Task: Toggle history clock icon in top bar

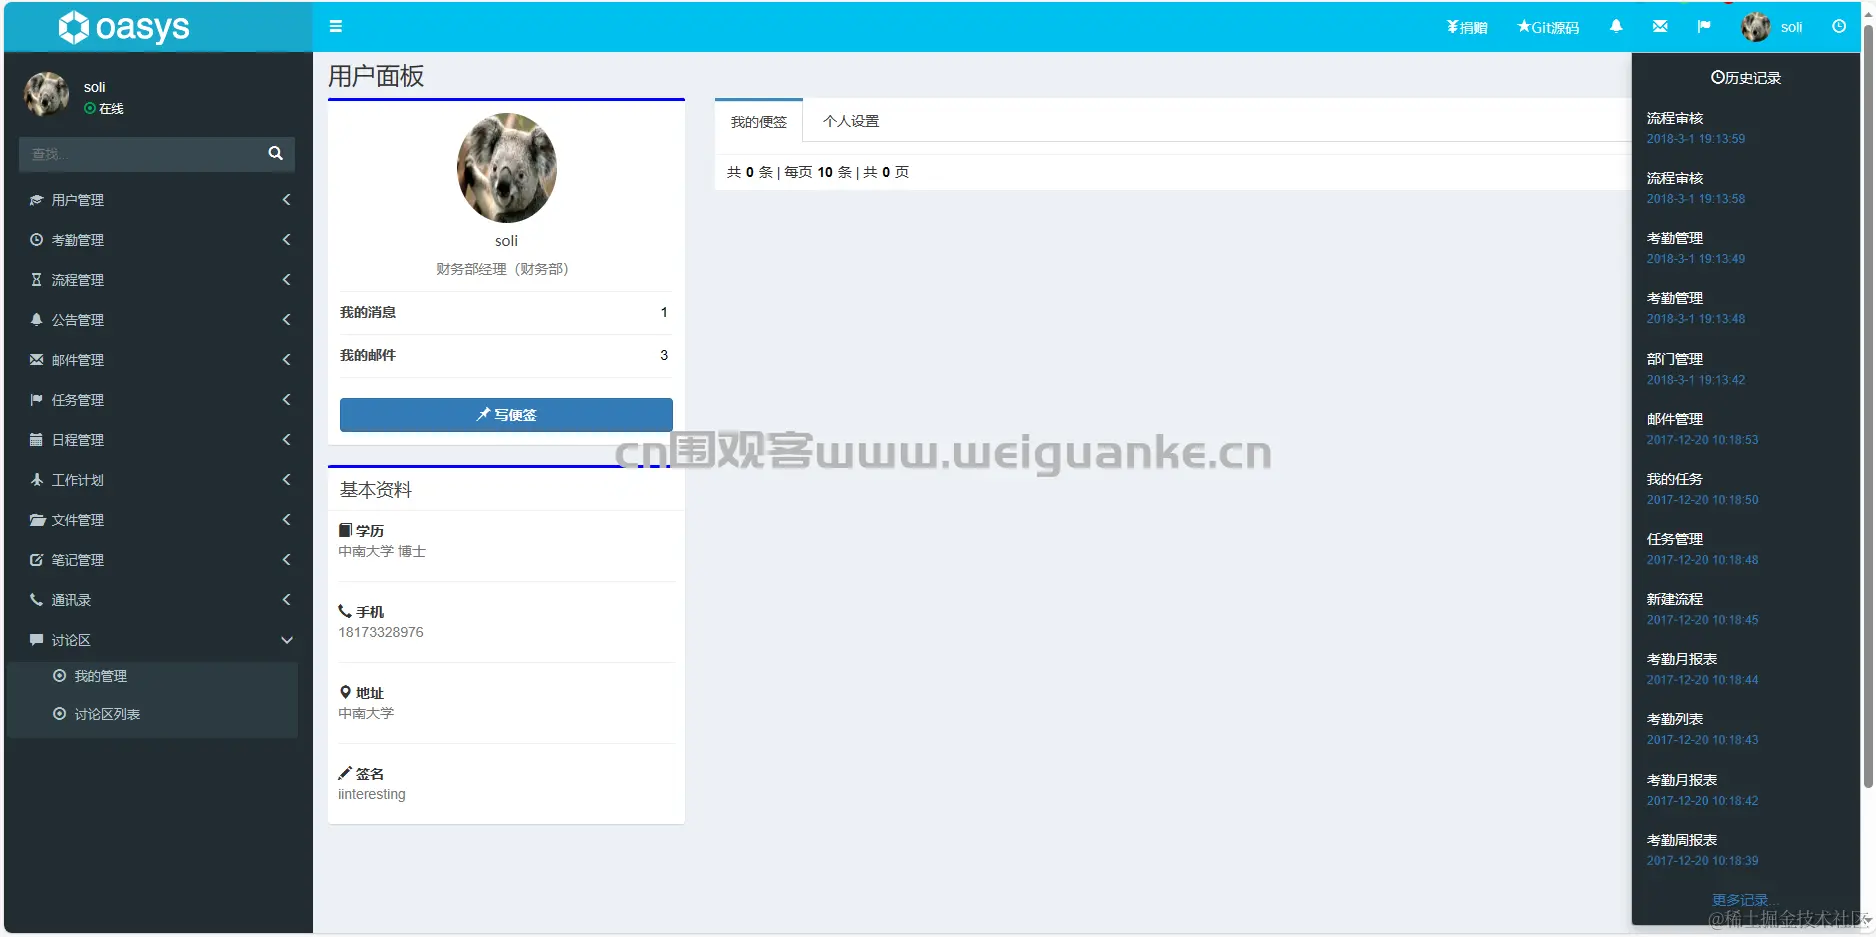Action: pos(1839,27)
